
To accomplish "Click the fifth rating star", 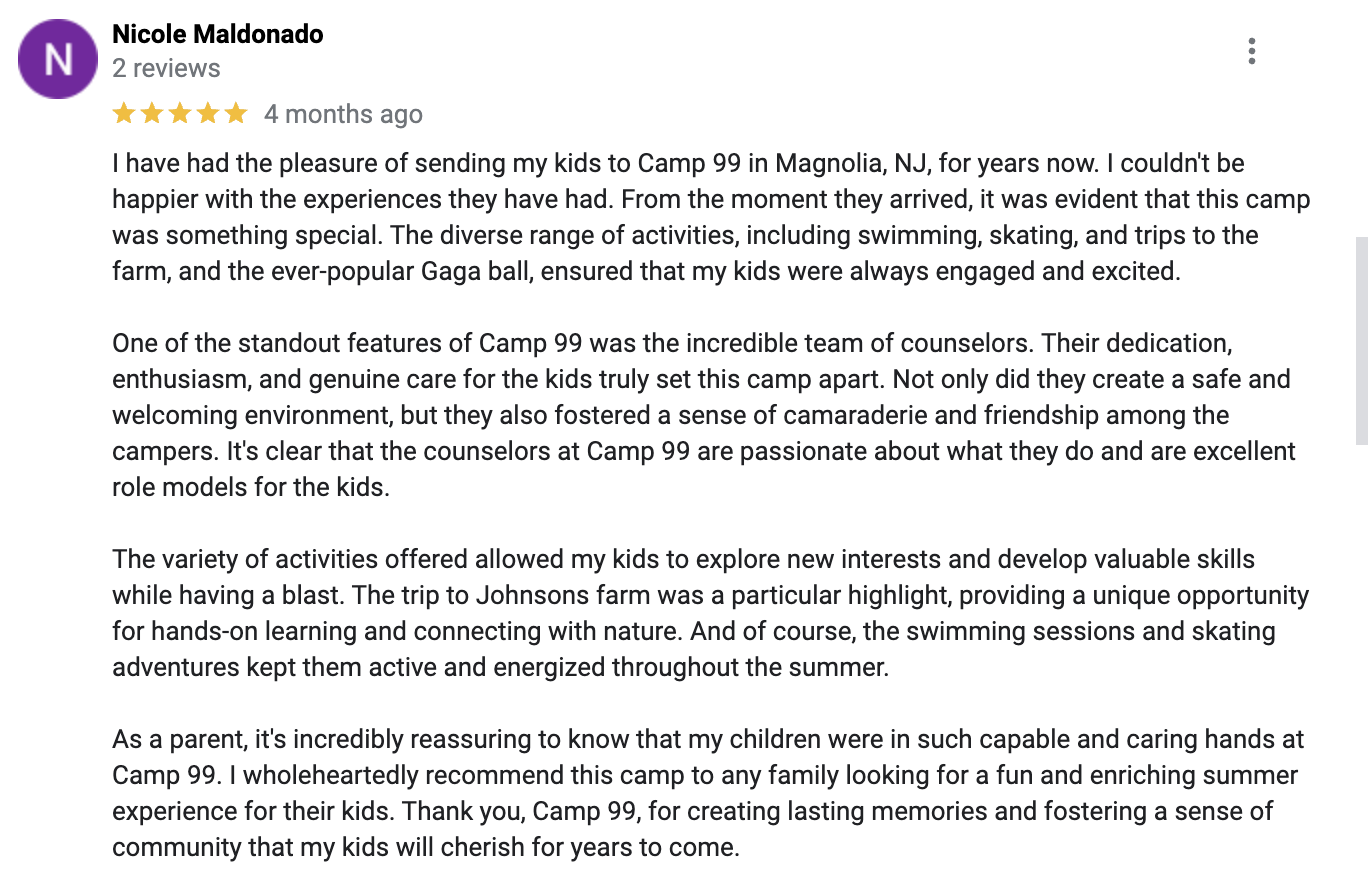I will pos(236,113).
